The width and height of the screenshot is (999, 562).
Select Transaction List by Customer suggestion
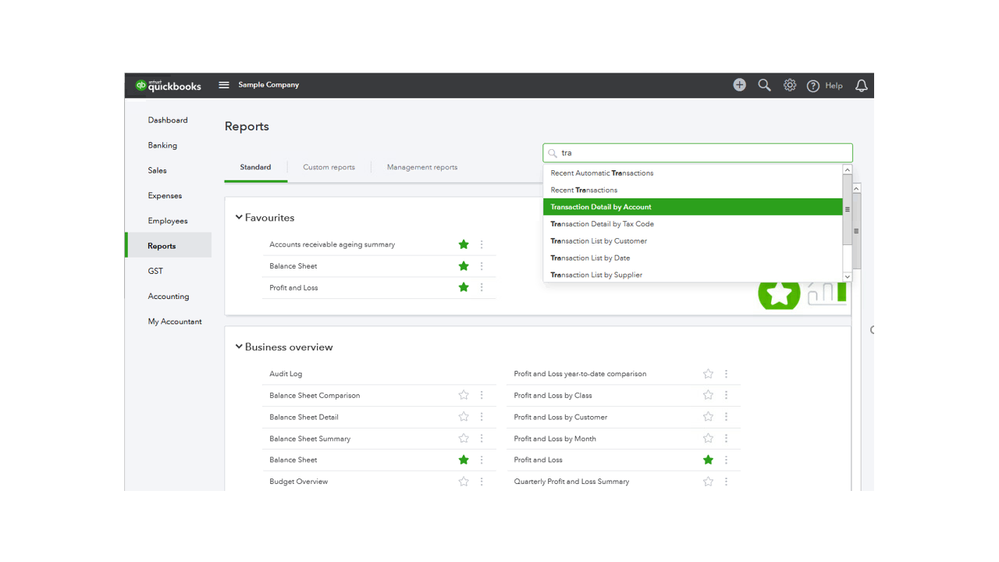[x=693, y=241]
